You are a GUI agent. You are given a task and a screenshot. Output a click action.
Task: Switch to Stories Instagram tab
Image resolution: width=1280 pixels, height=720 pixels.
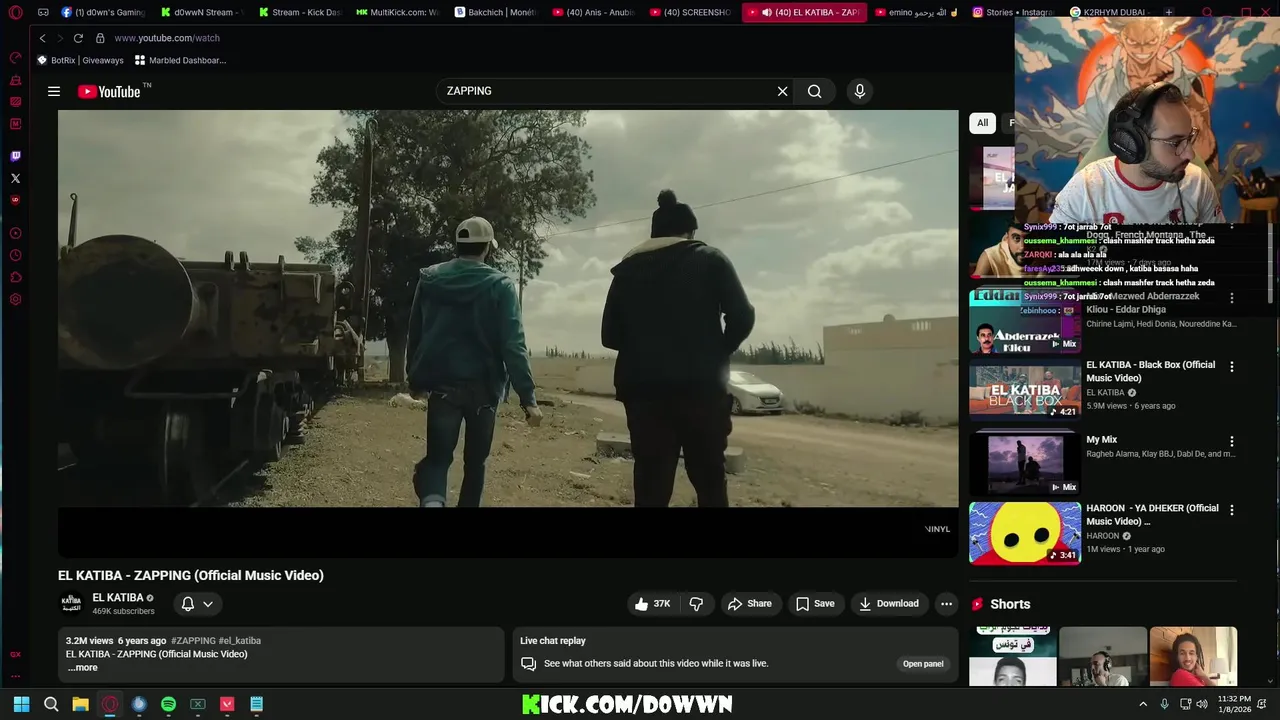click(x=1013, y=12)
